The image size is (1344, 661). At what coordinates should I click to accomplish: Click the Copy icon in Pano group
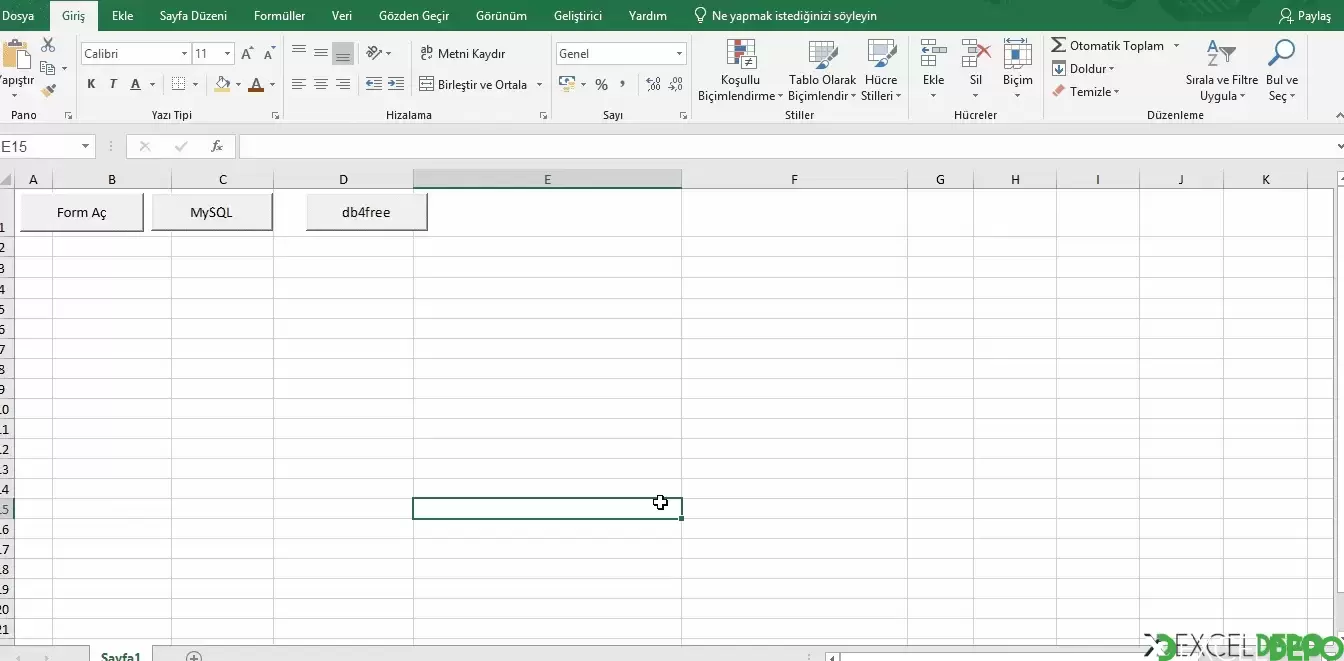(47, 68)
